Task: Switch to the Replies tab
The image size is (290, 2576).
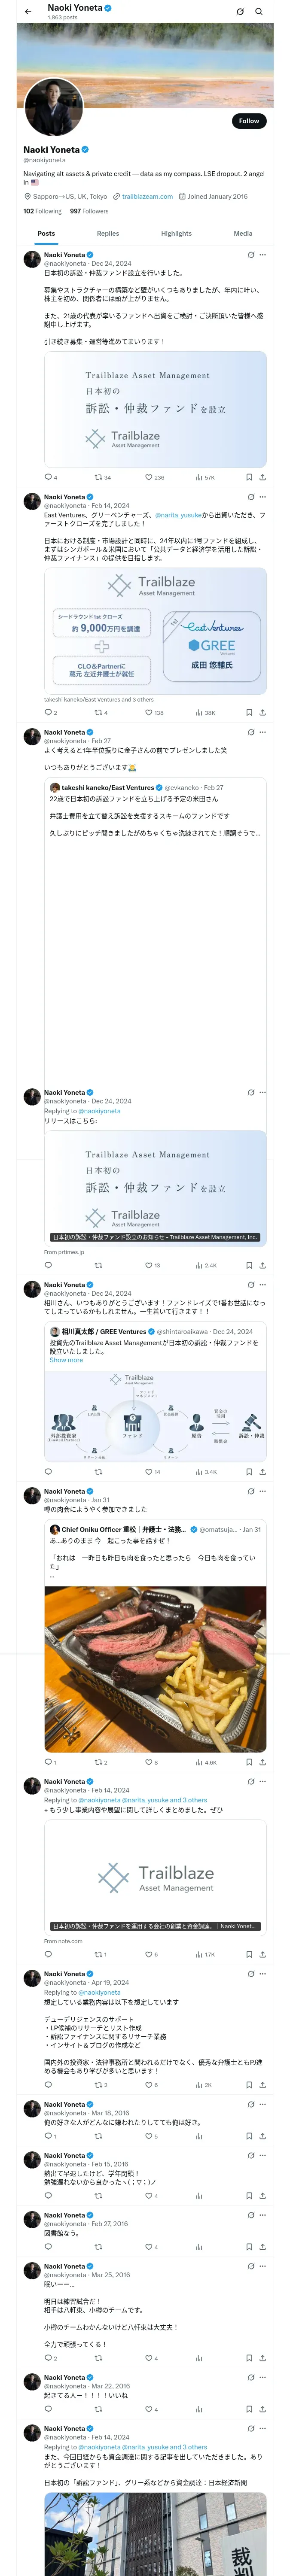Action: point(108,233)
